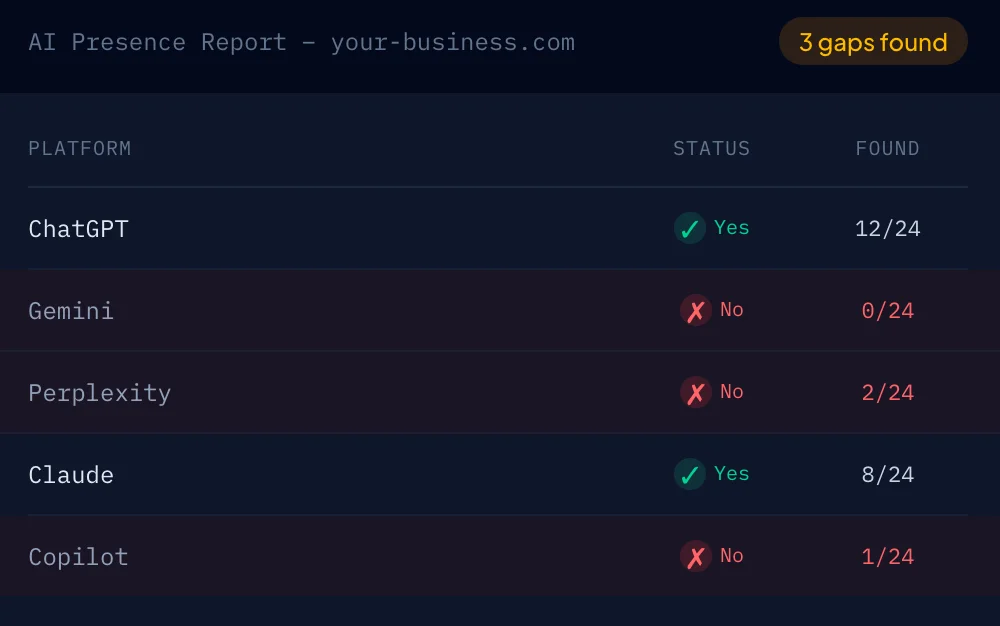Click ChatGPT's 12/24 found score
Image resolution: width=1000 pixels, height=626 pixels.
coord(888,228)
